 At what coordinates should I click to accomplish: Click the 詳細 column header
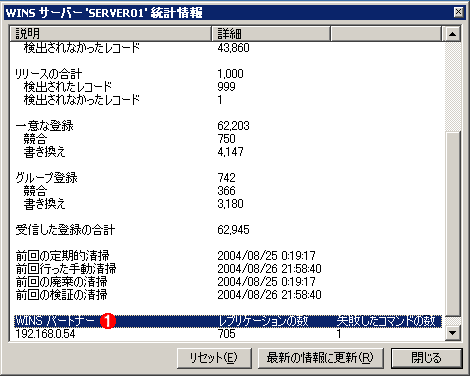271,34
